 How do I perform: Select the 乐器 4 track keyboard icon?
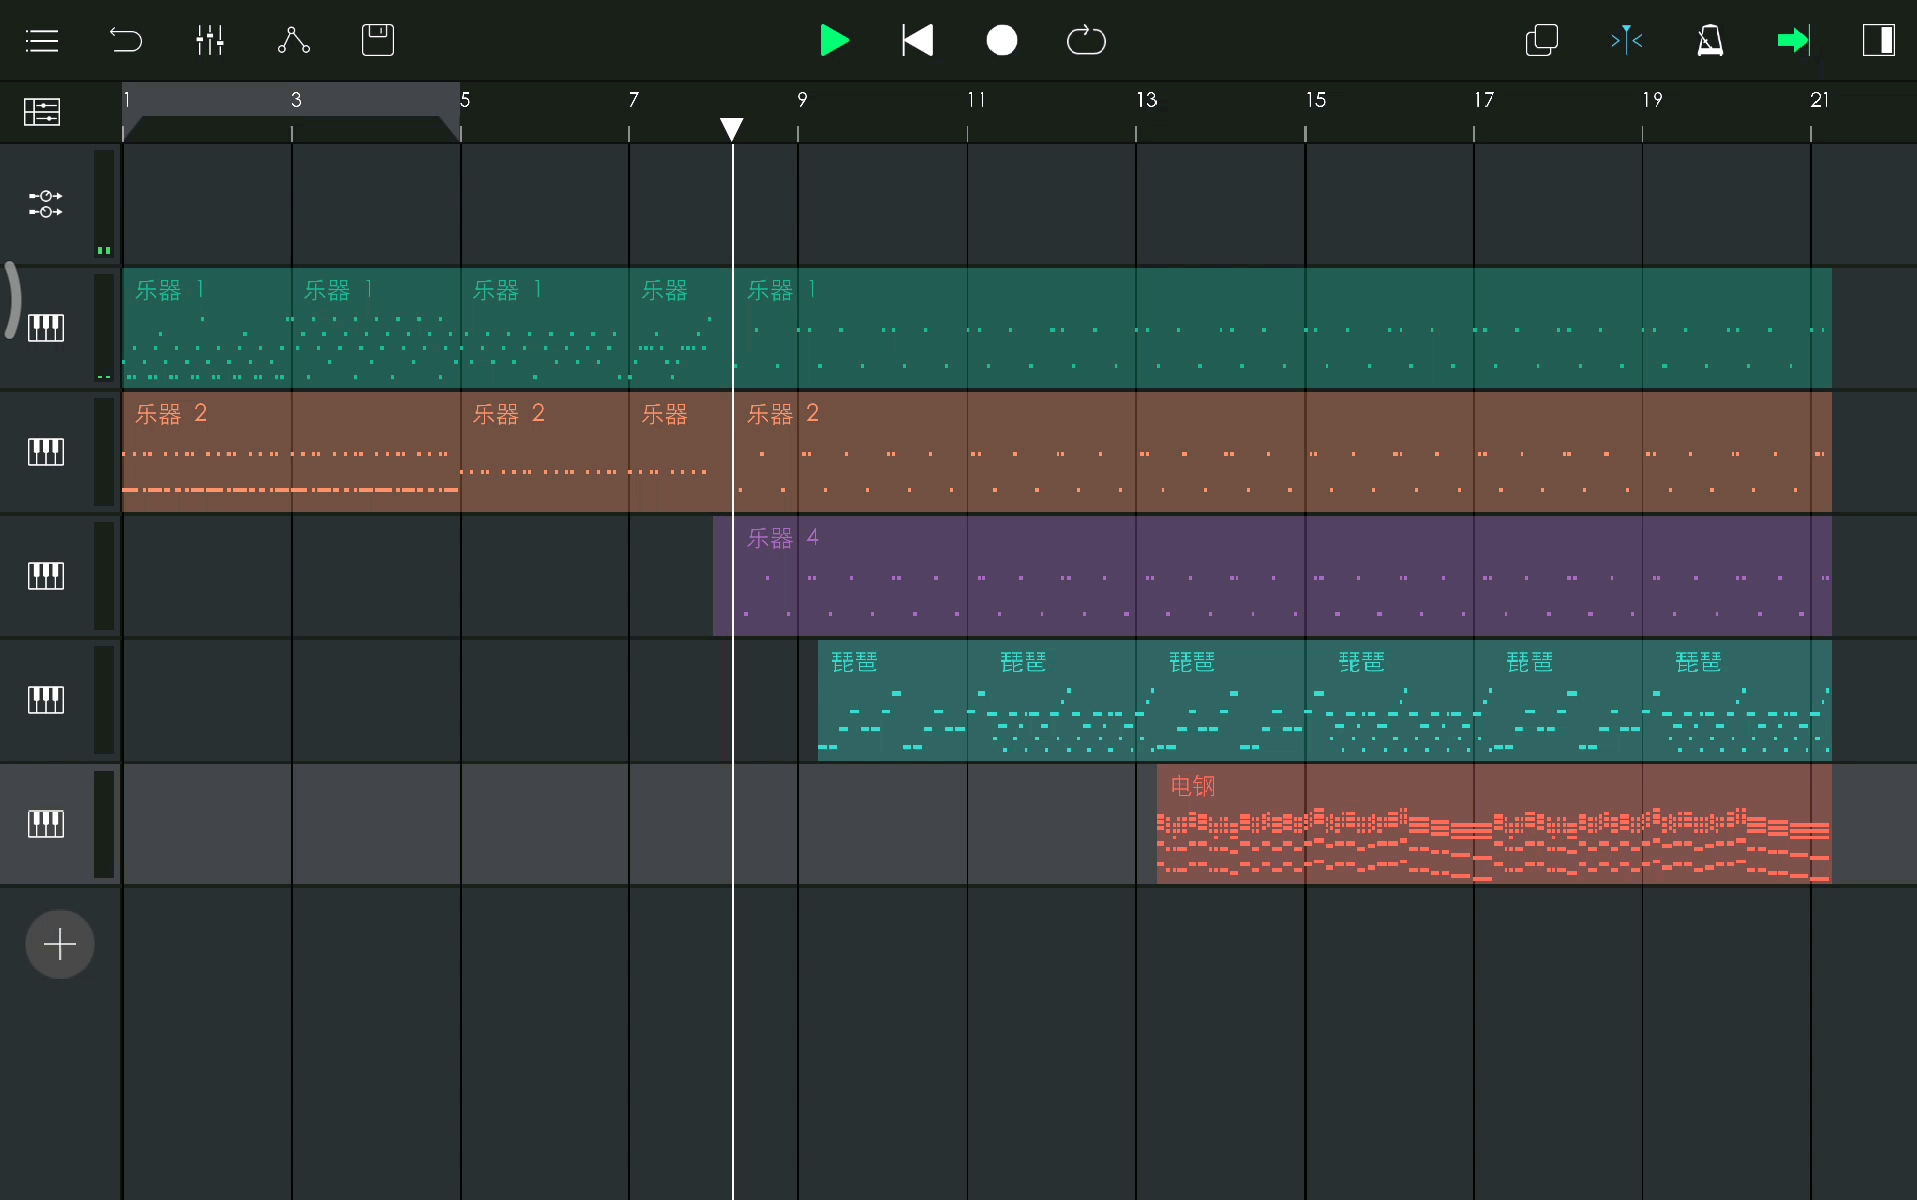pos(45,576)
